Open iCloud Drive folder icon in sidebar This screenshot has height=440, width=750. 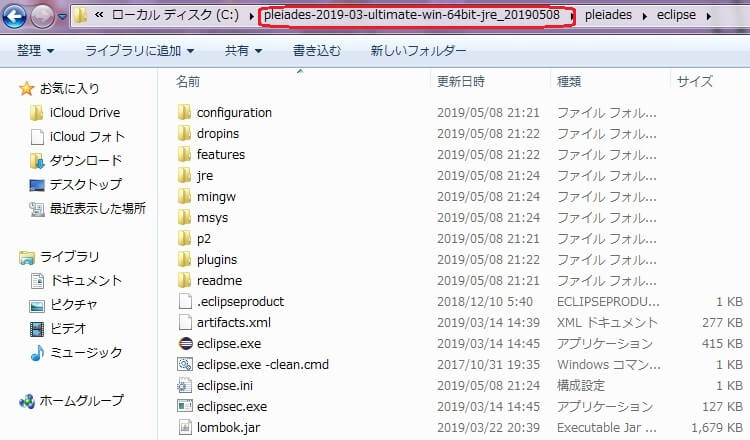tap(36, 113)
